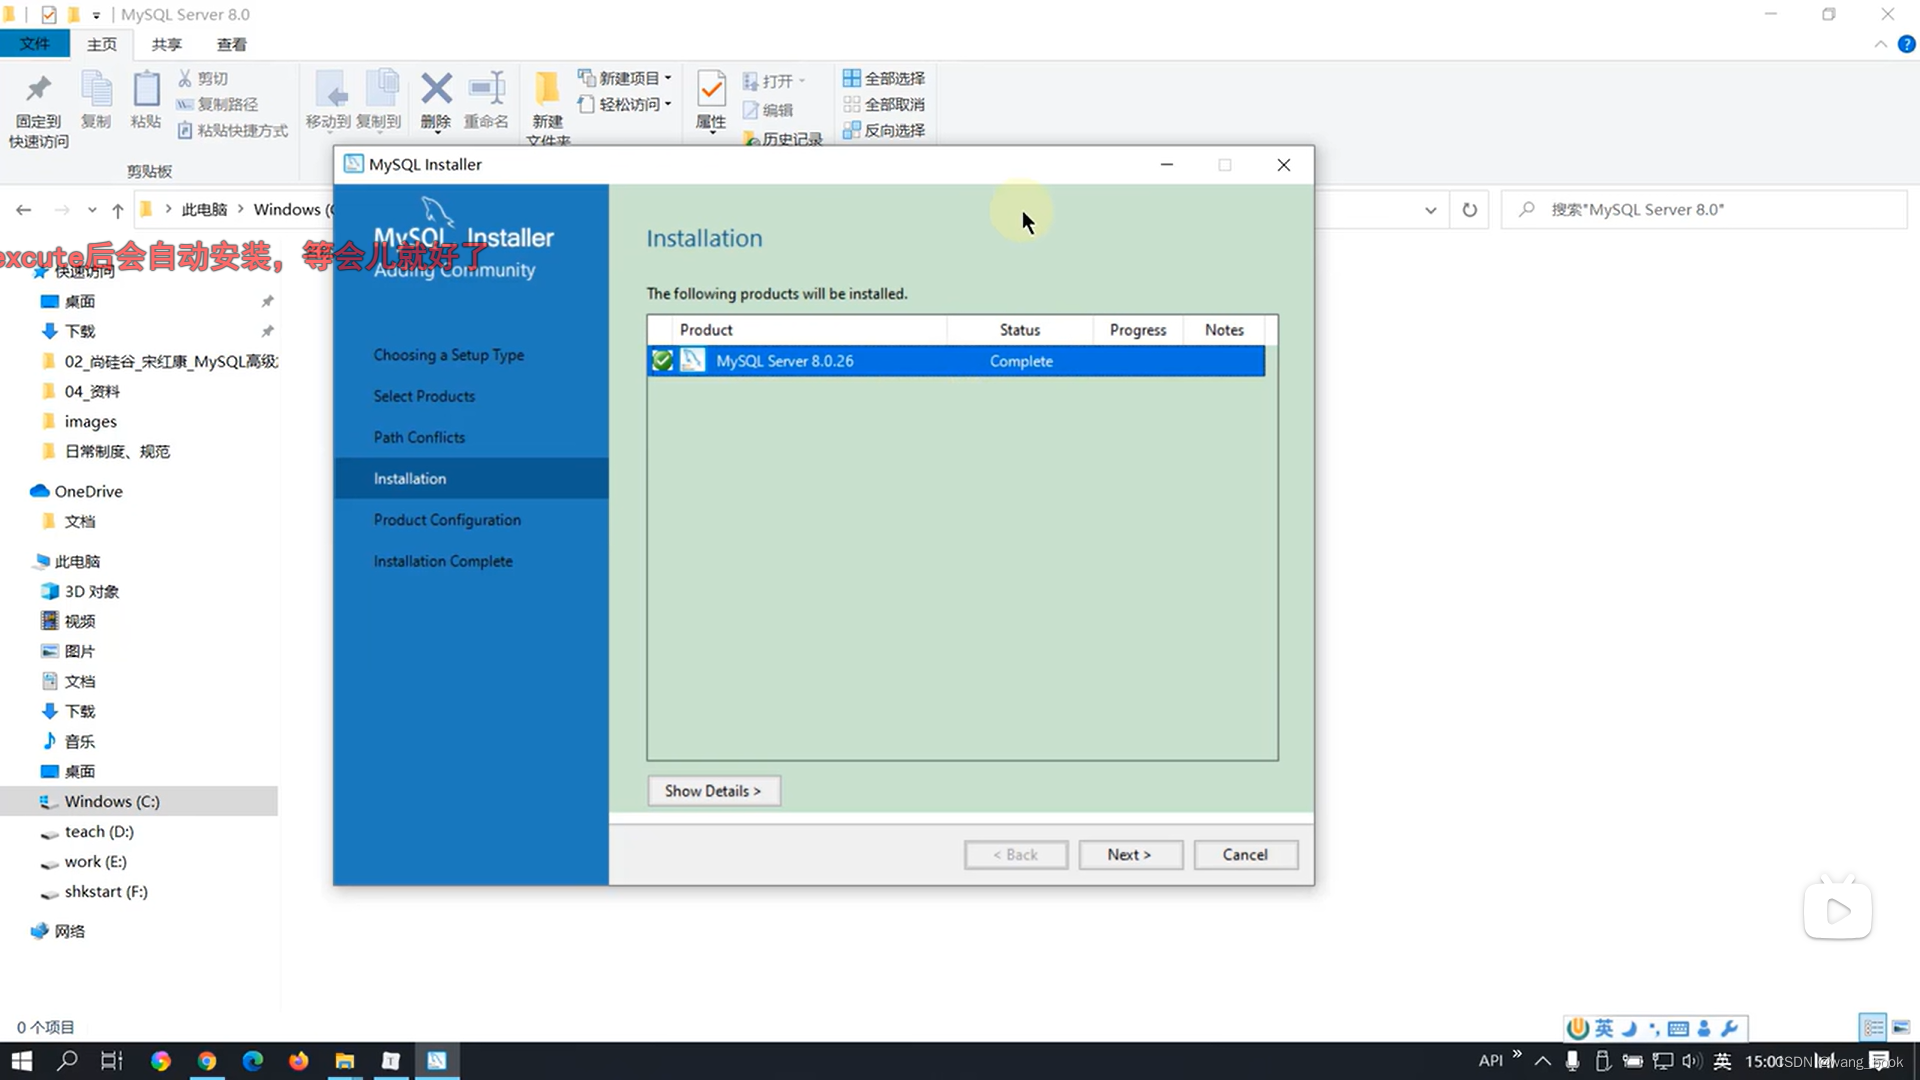Viewport: 1920px width, 1080px height.
Task: Select the Select Products step
Action: (424, 396)
